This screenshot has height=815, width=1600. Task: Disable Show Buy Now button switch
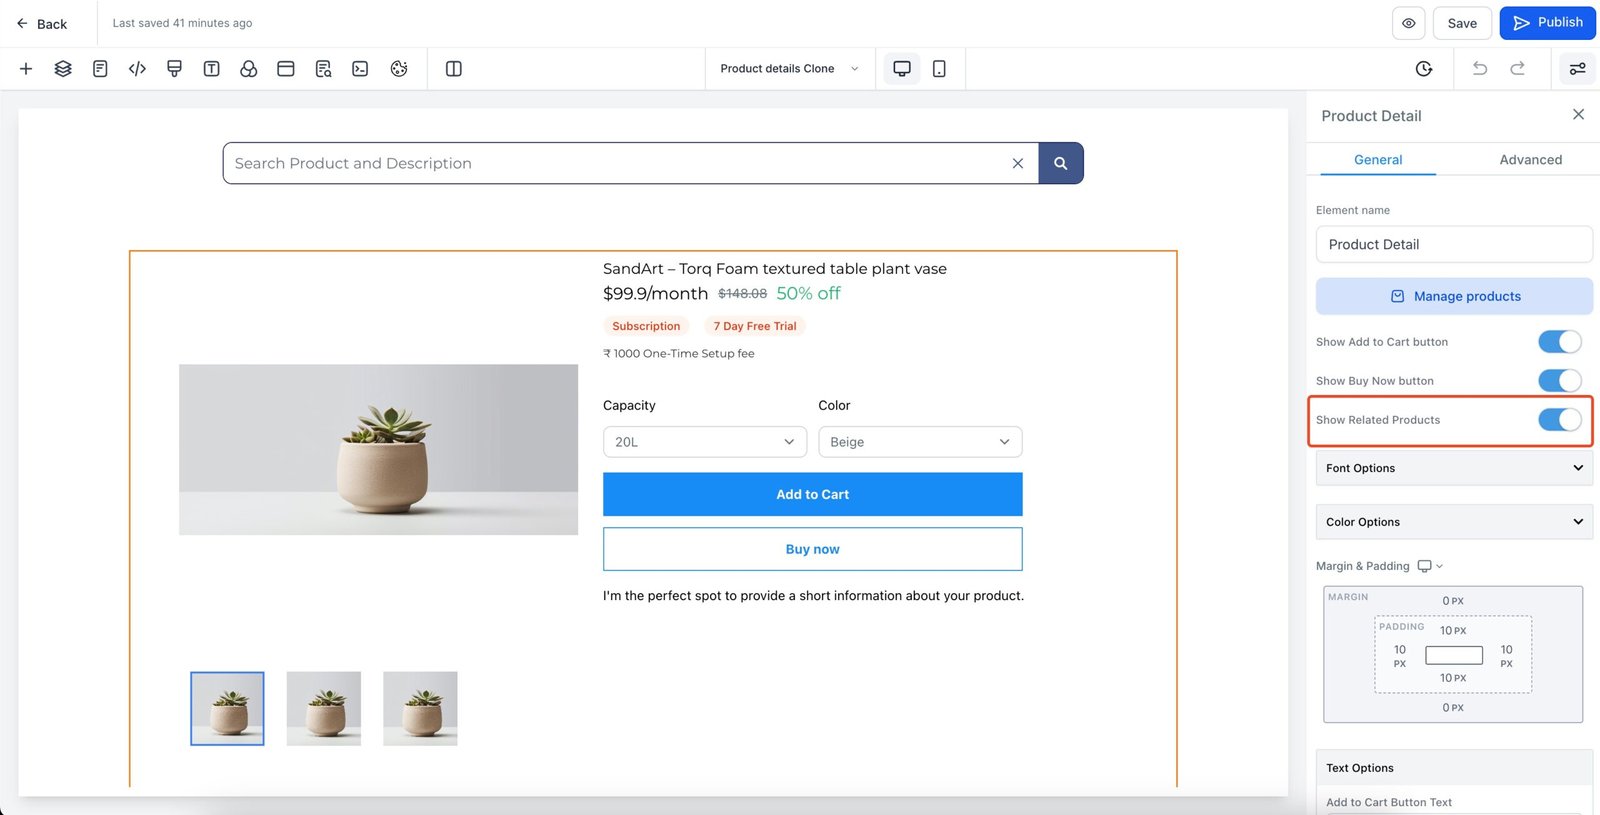coord(1559,381)
